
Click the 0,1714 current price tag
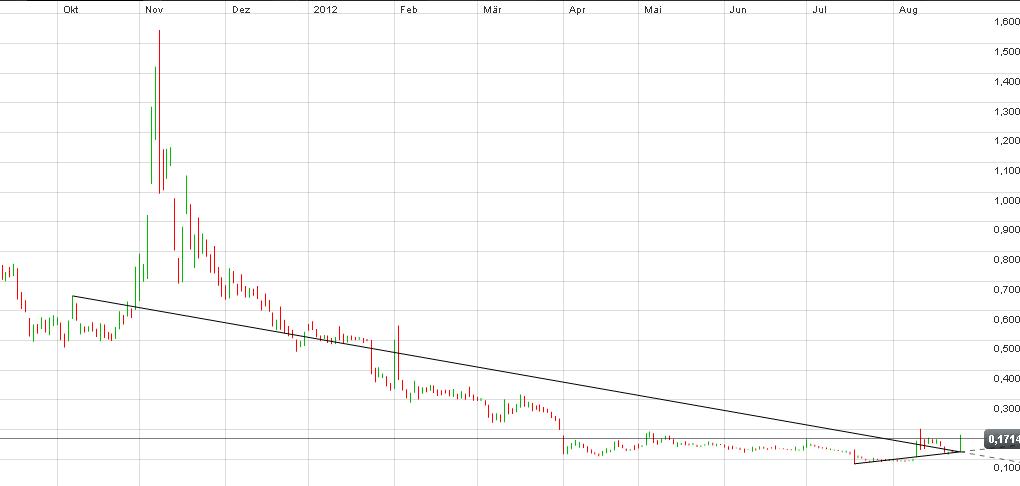coord(1001,439)
